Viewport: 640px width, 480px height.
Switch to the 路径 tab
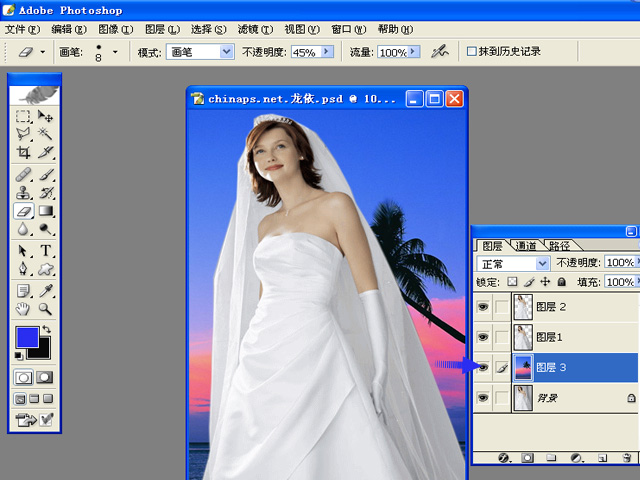point(559,245)
